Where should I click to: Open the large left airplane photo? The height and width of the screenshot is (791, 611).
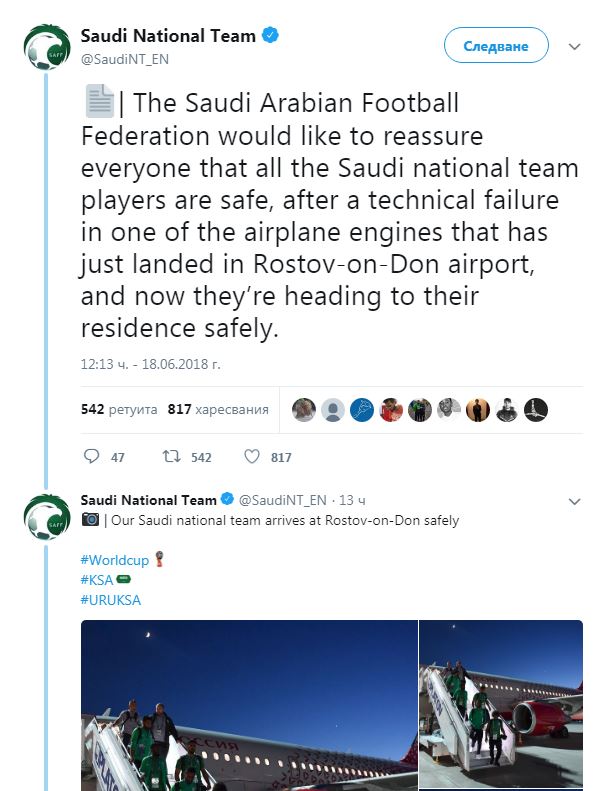[248, 705]
